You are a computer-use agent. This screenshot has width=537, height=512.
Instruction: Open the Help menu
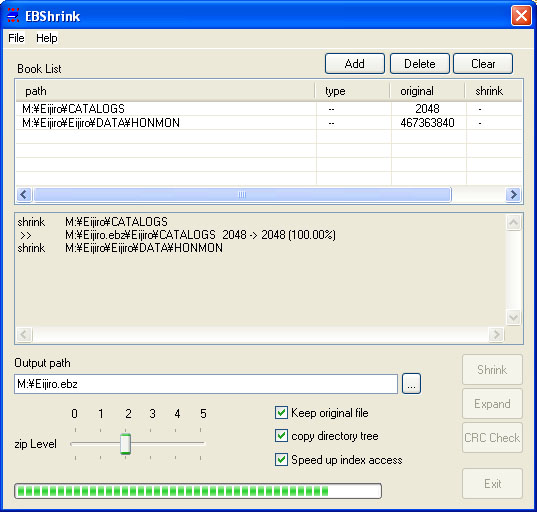coord(47,38)
